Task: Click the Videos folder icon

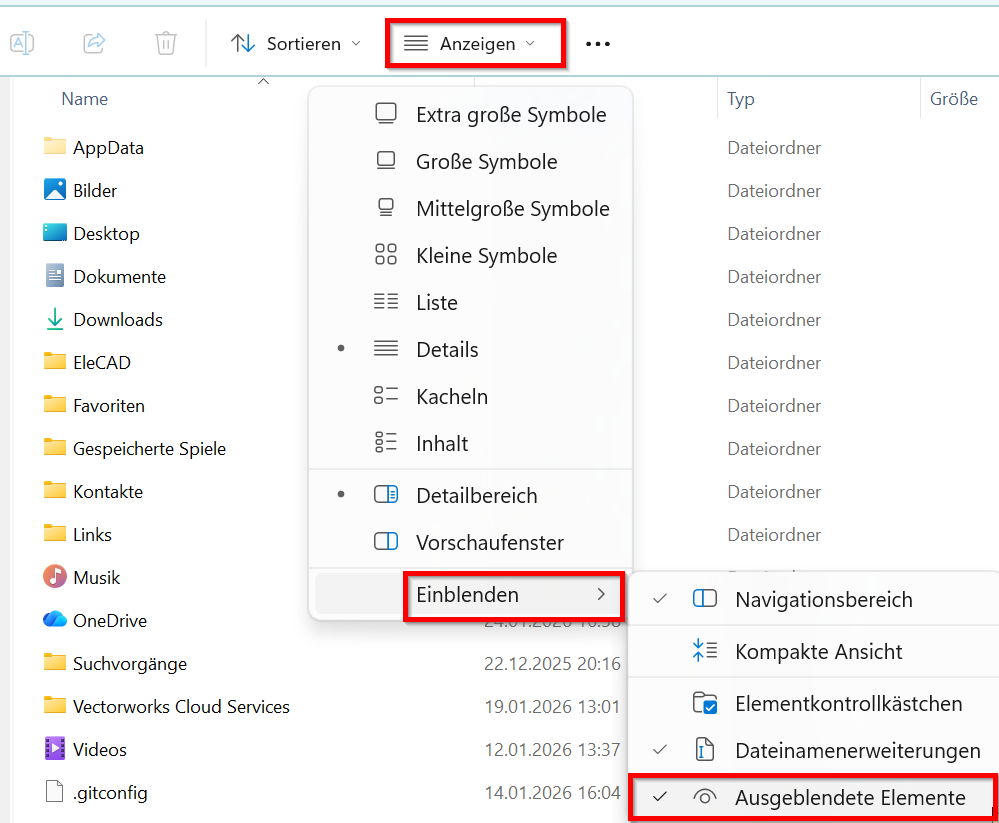Action: coord(55,749)
